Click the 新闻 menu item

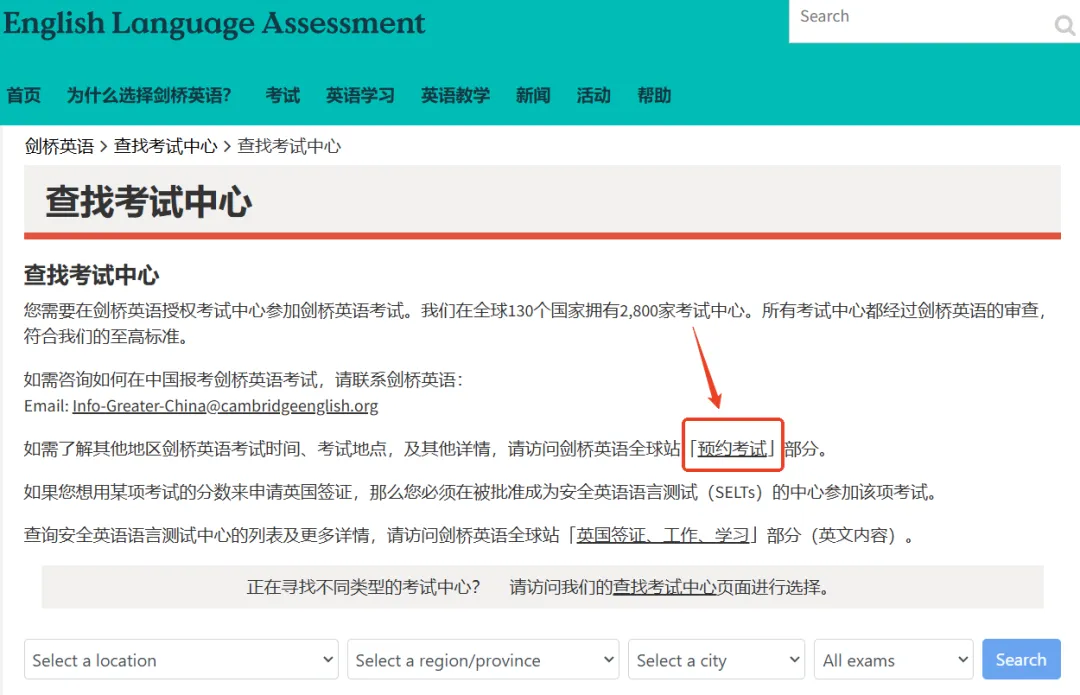[x=533, y=95]
